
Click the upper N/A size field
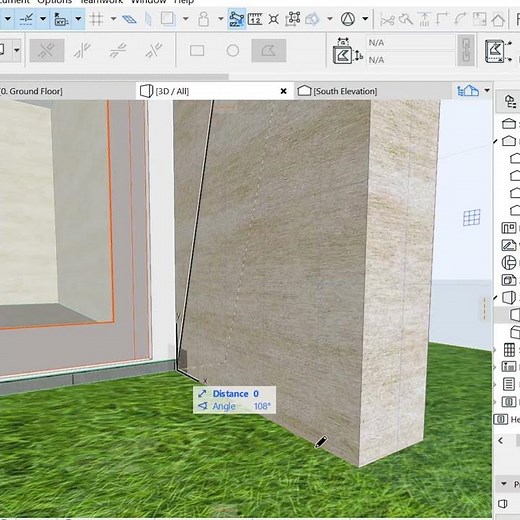(411, 43)
